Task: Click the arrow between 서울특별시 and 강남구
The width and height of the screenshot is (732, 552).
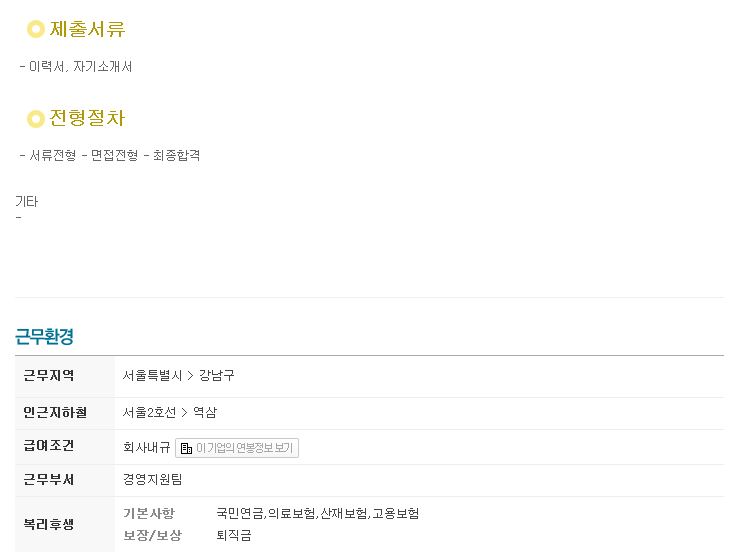Action: tap(190, 376)
